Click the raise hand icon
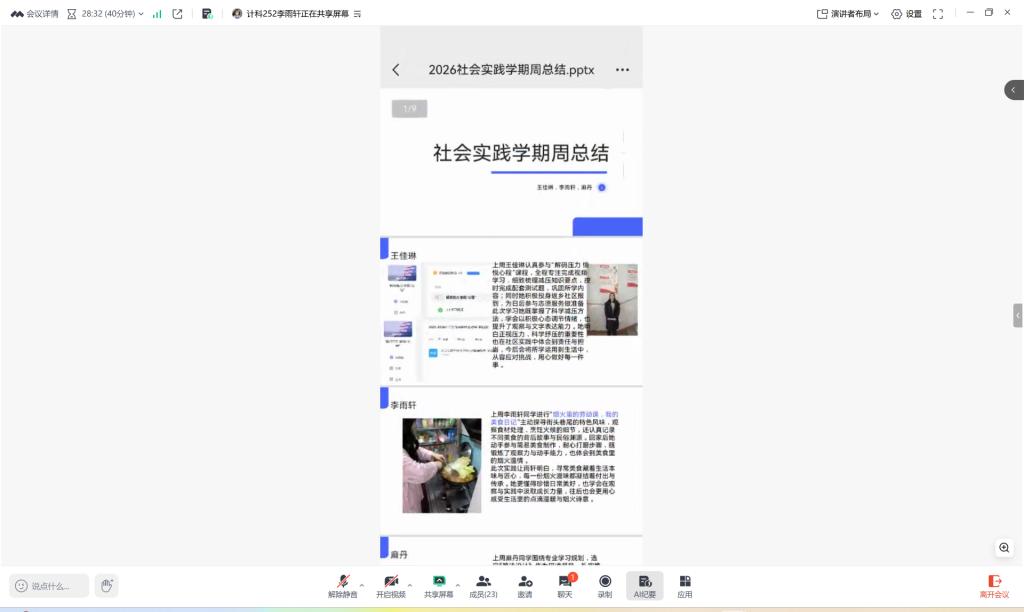Image resolution: width=1024 pixels, height=612 pixels. 107,585
